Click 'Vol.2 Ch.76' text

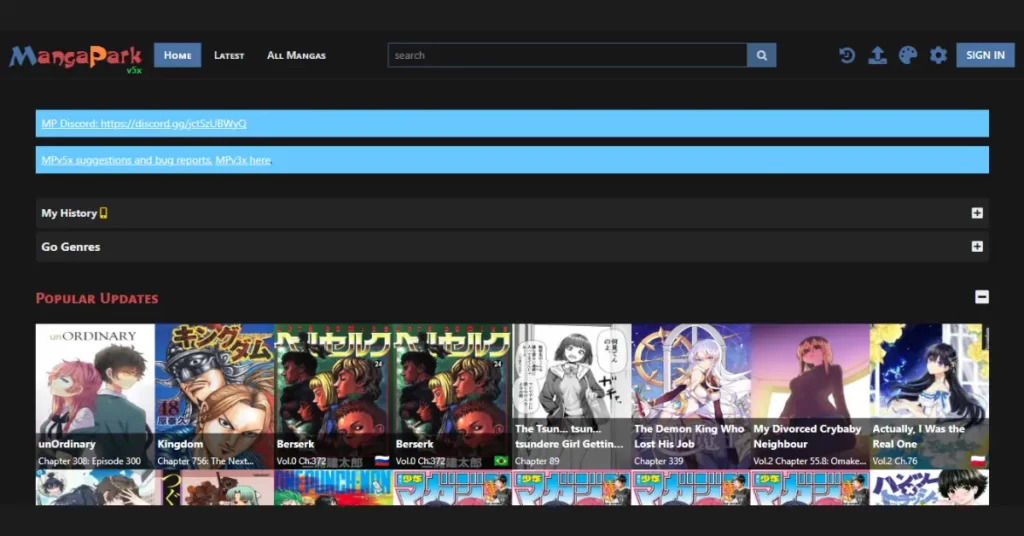(895, 461)
